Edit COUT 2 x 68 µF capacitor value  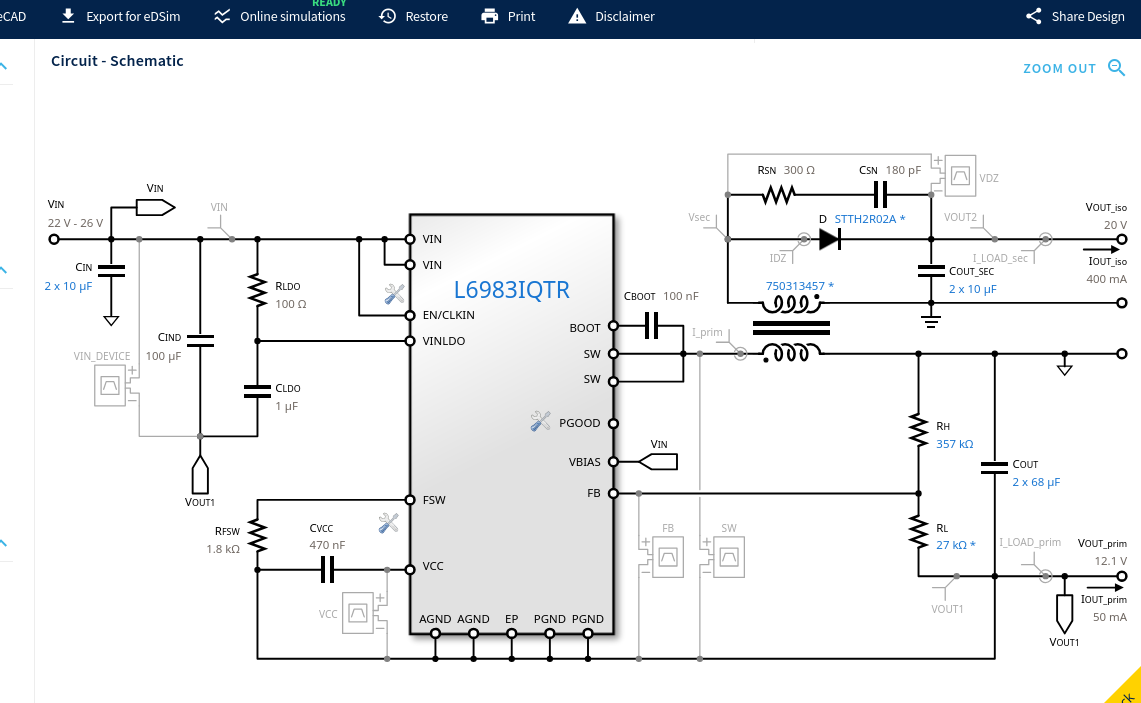point(1035,482)
